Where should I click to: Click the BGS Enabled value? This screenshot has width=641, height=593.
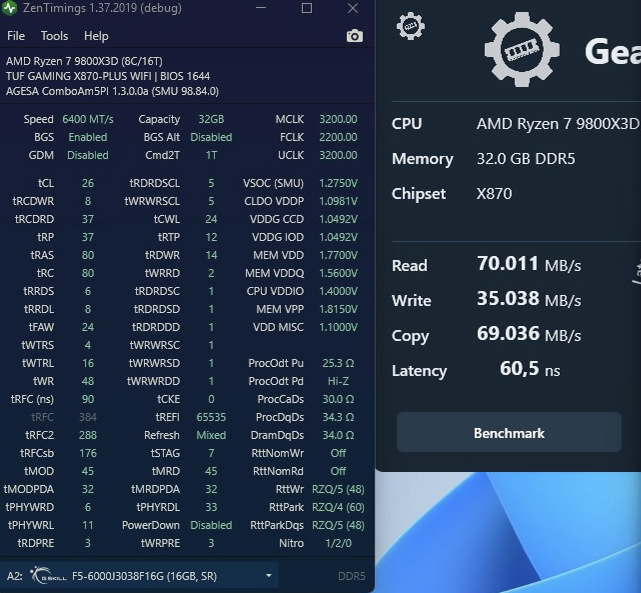pyautogui.click(x=88, y=137)
